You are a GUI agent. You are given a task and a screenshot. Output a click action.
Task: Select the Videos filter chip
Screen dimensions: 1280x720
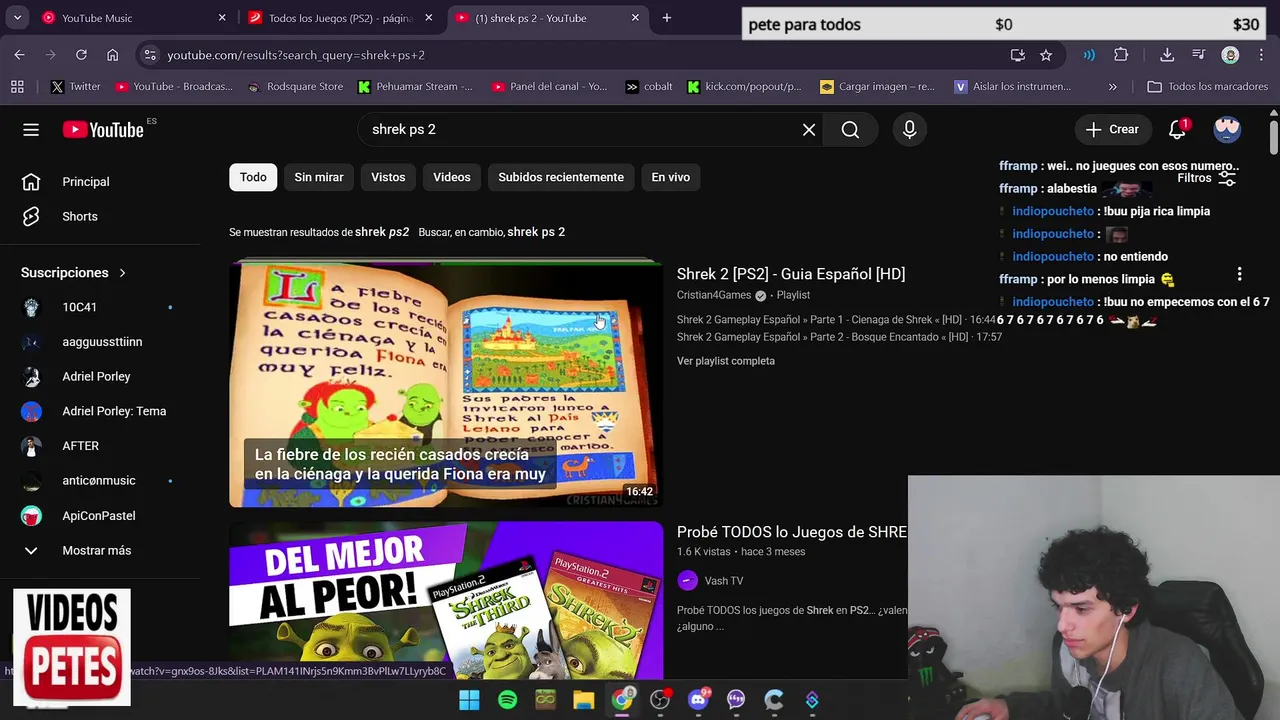tap(452, 177)
